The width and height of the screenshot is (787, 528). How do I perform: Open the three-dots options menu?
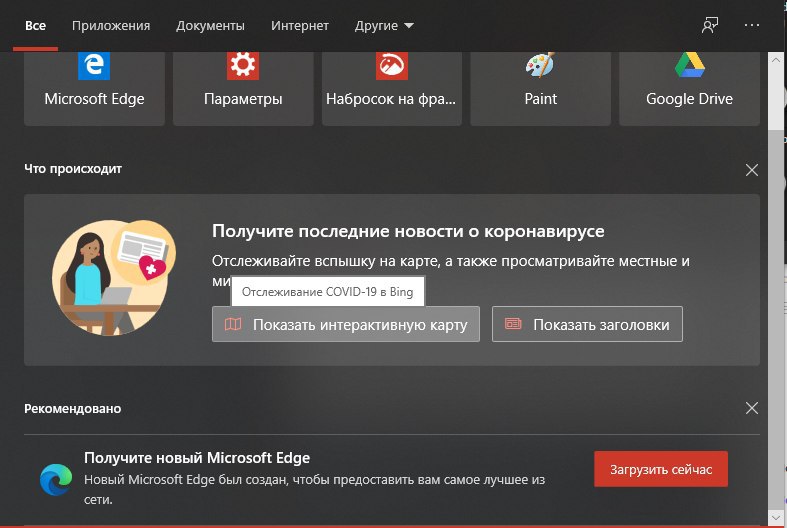[x=751, y=25]
